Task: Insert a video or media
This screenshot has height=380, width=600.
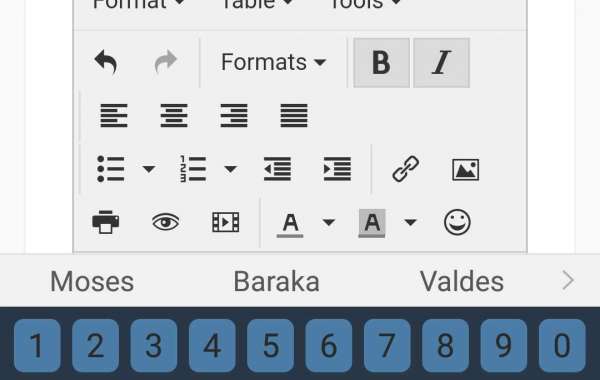Action: (226, 222)
